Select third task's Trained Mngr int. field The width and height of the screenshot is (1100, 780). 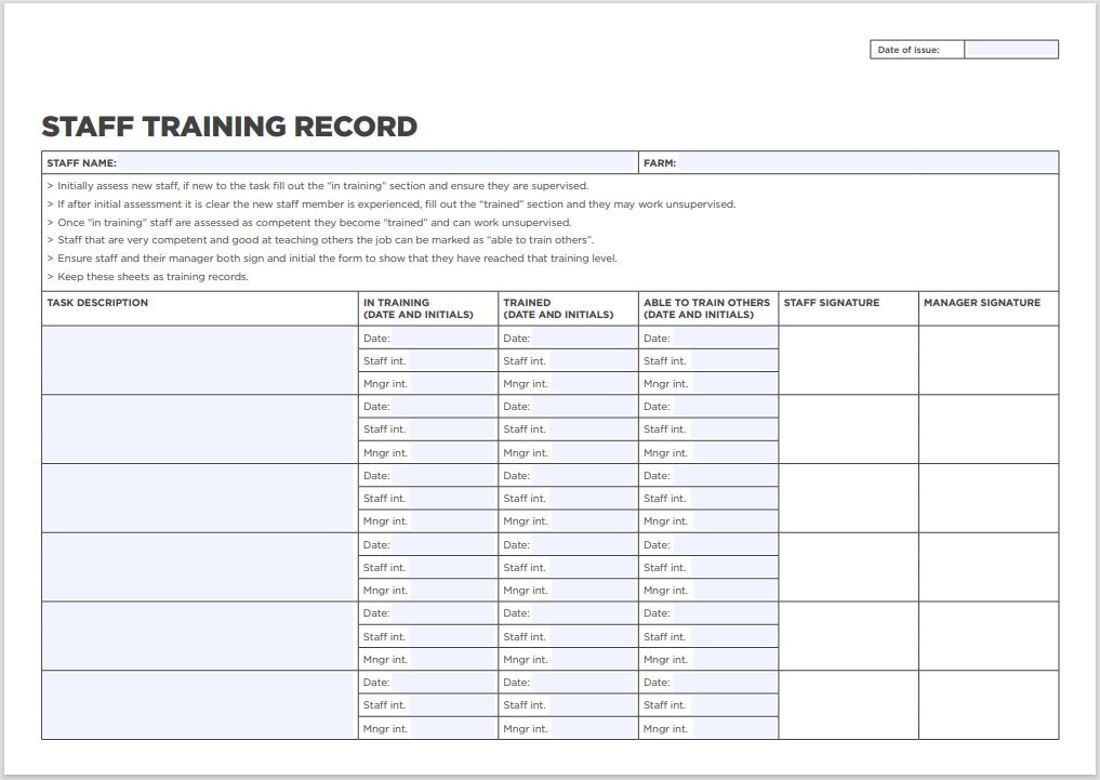pyautogui.click(x=593, y=521)
